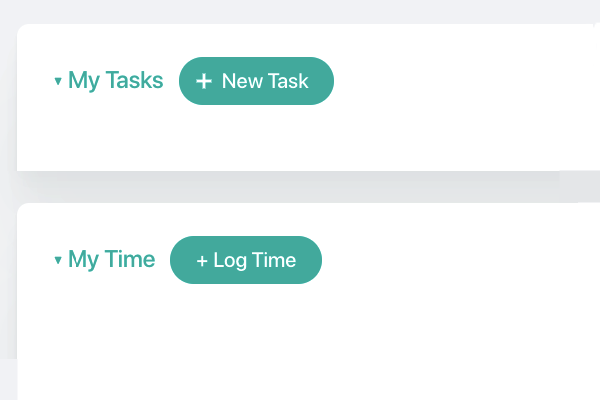Open the Log Time button
This screenshot has width=600, height=400.
point(246,260)
